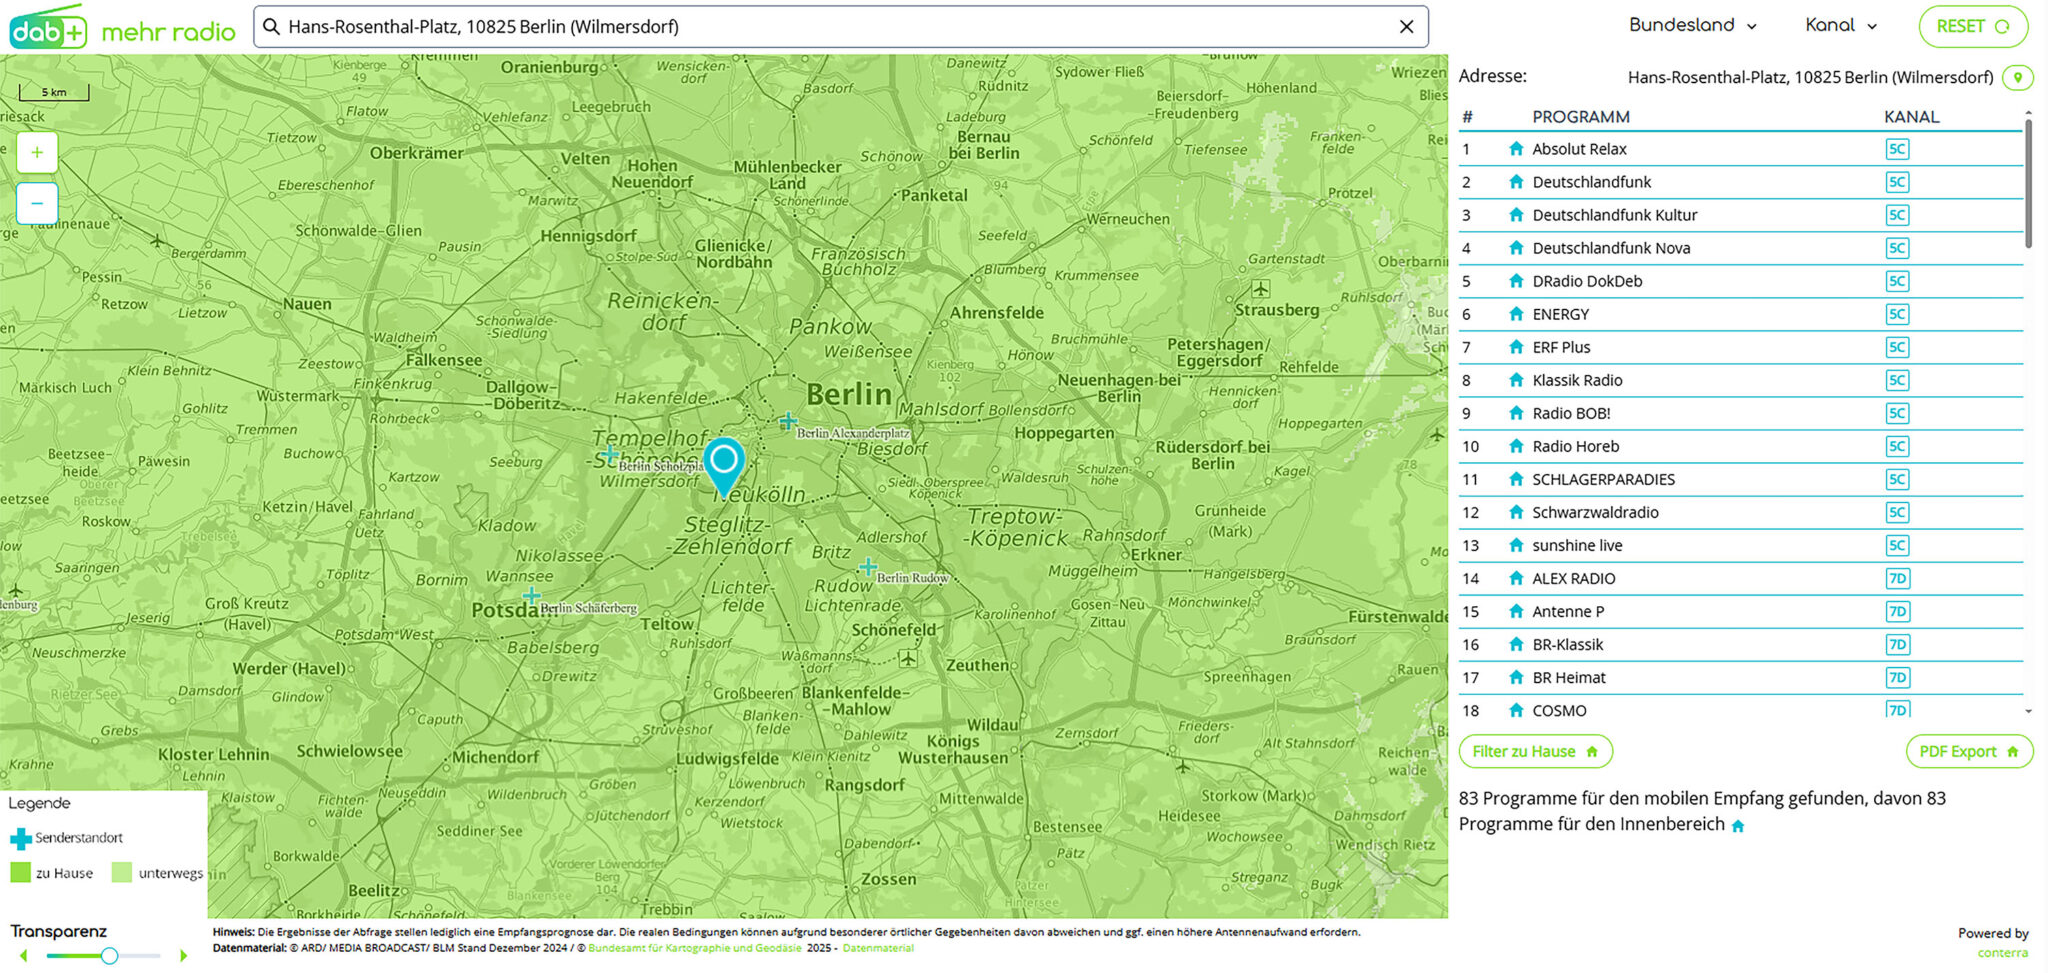Click the Transparenz slider handle
The image size is (2048, 973).
click(109, 956)
